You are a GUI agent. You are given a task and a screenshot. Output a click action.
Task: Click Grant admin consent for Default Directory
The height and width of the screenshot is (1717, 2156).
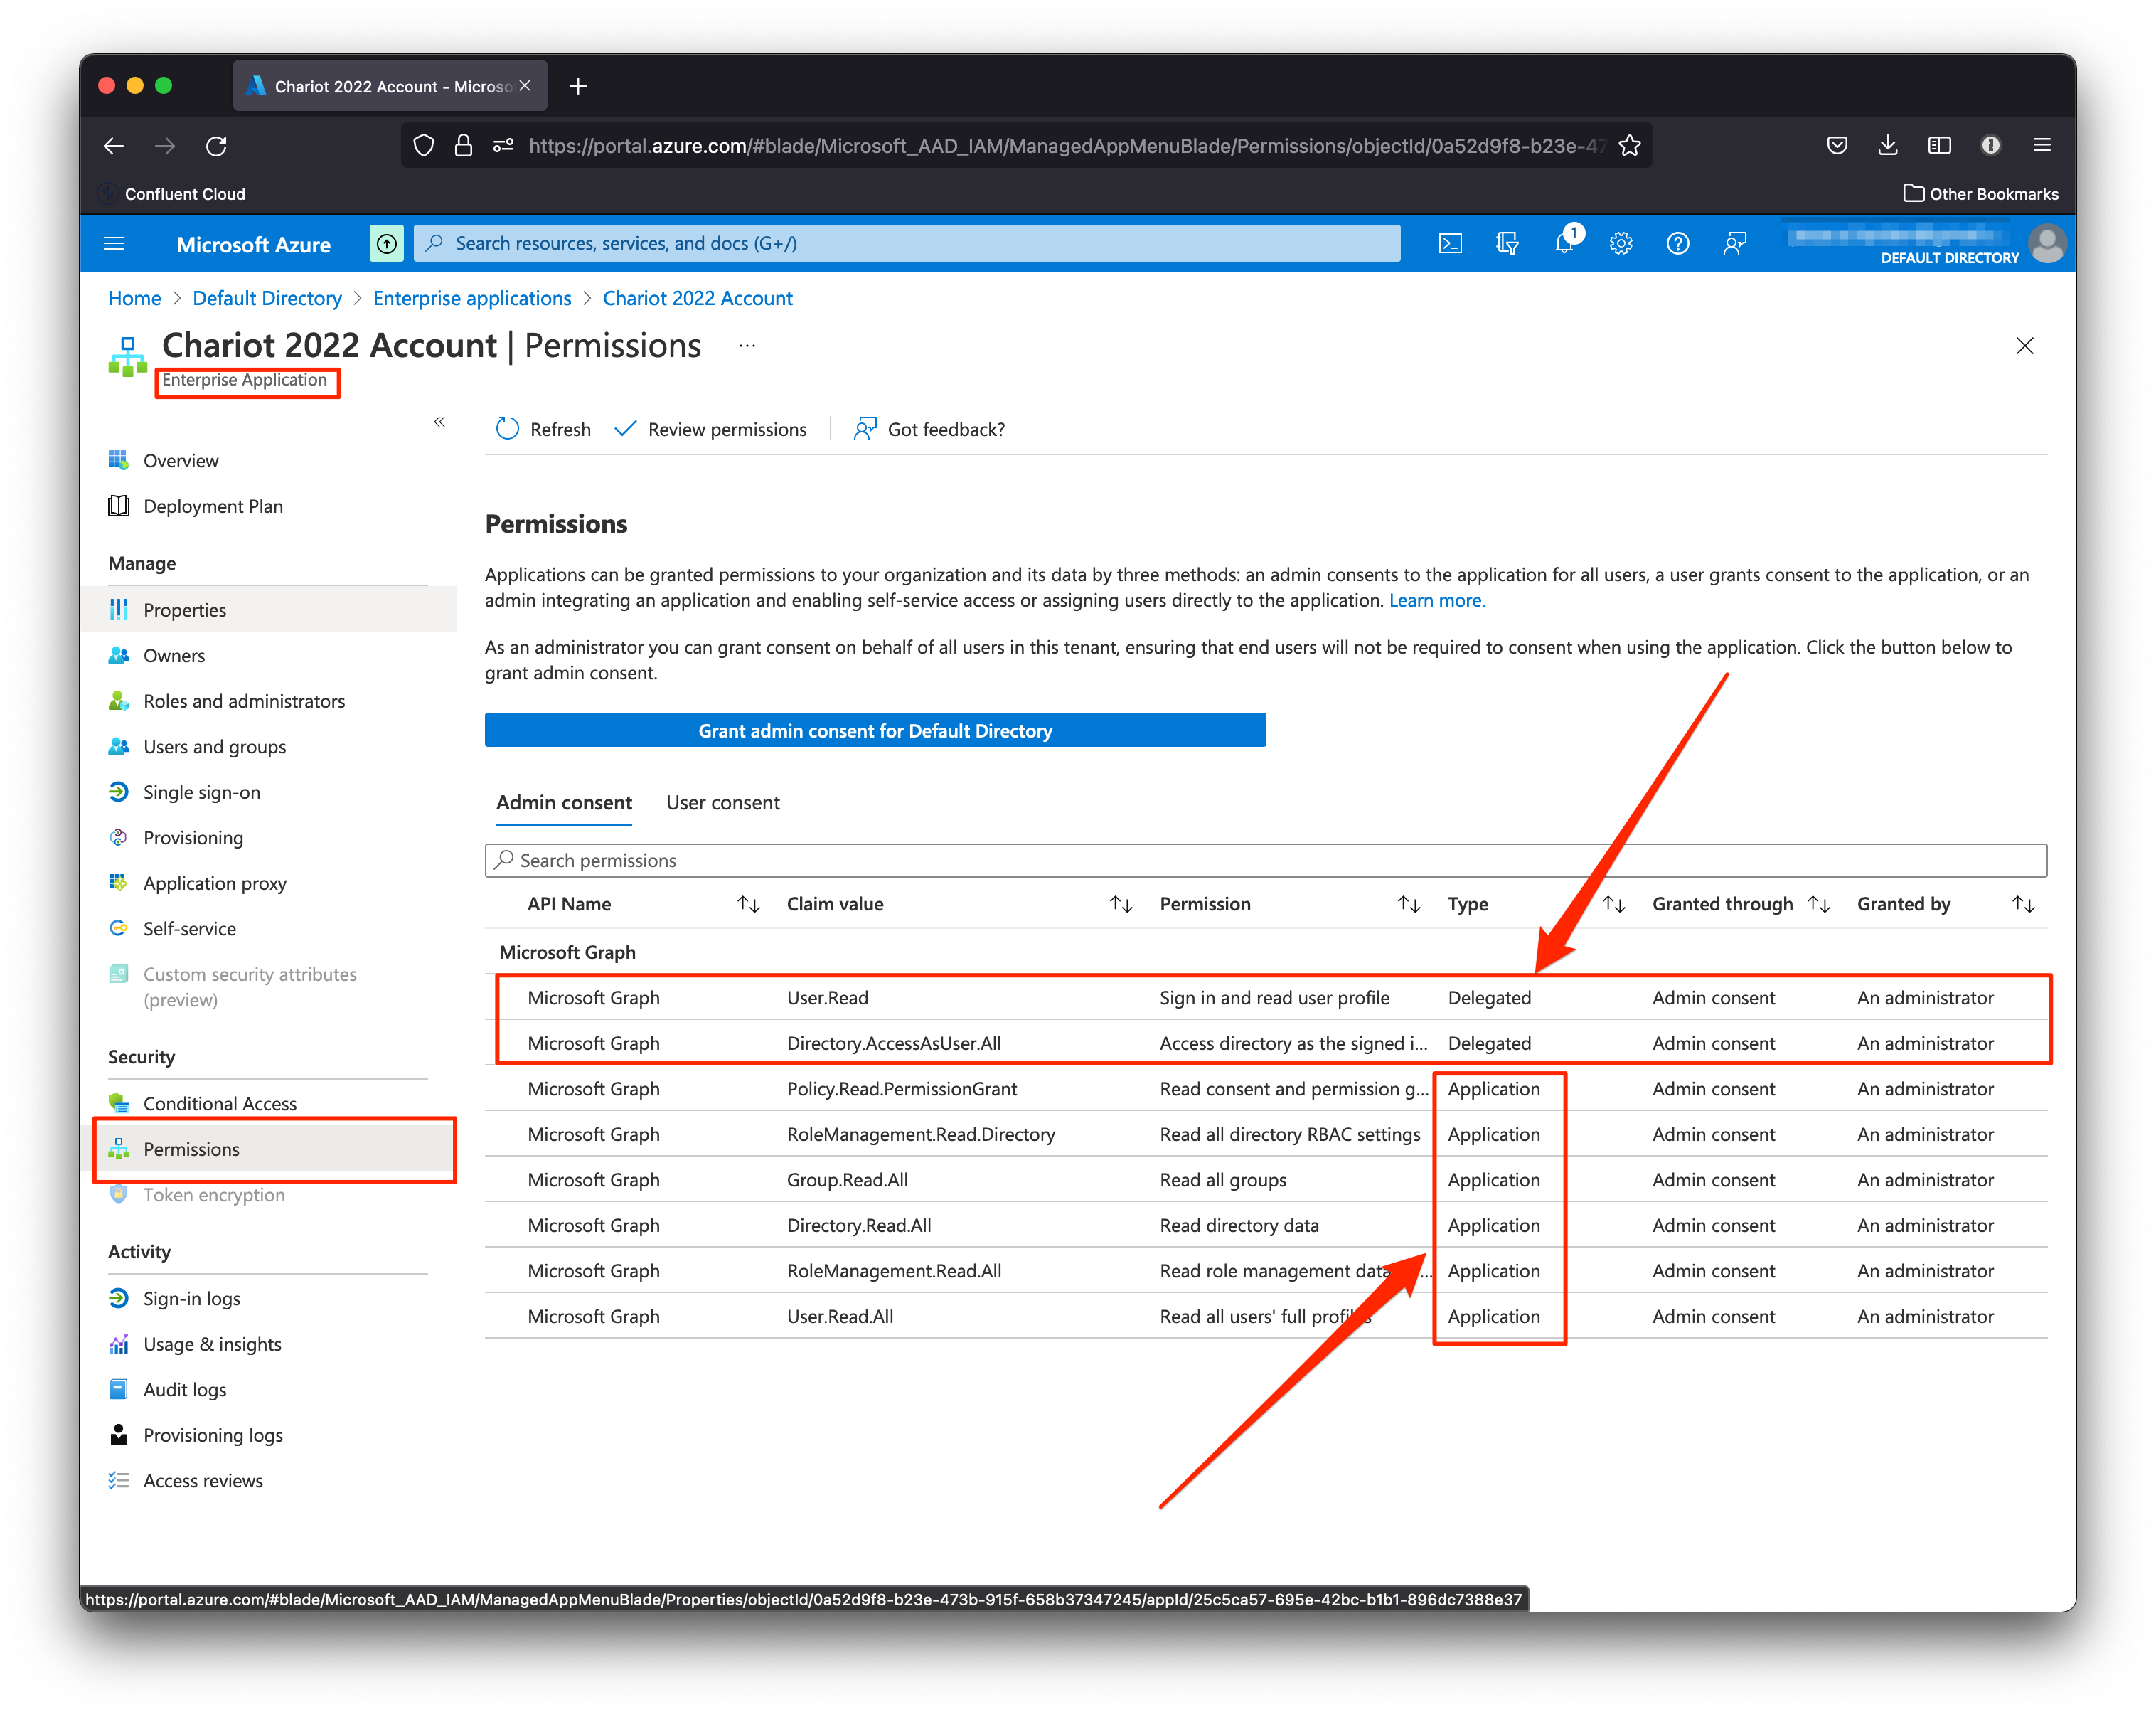pos(875,730)
